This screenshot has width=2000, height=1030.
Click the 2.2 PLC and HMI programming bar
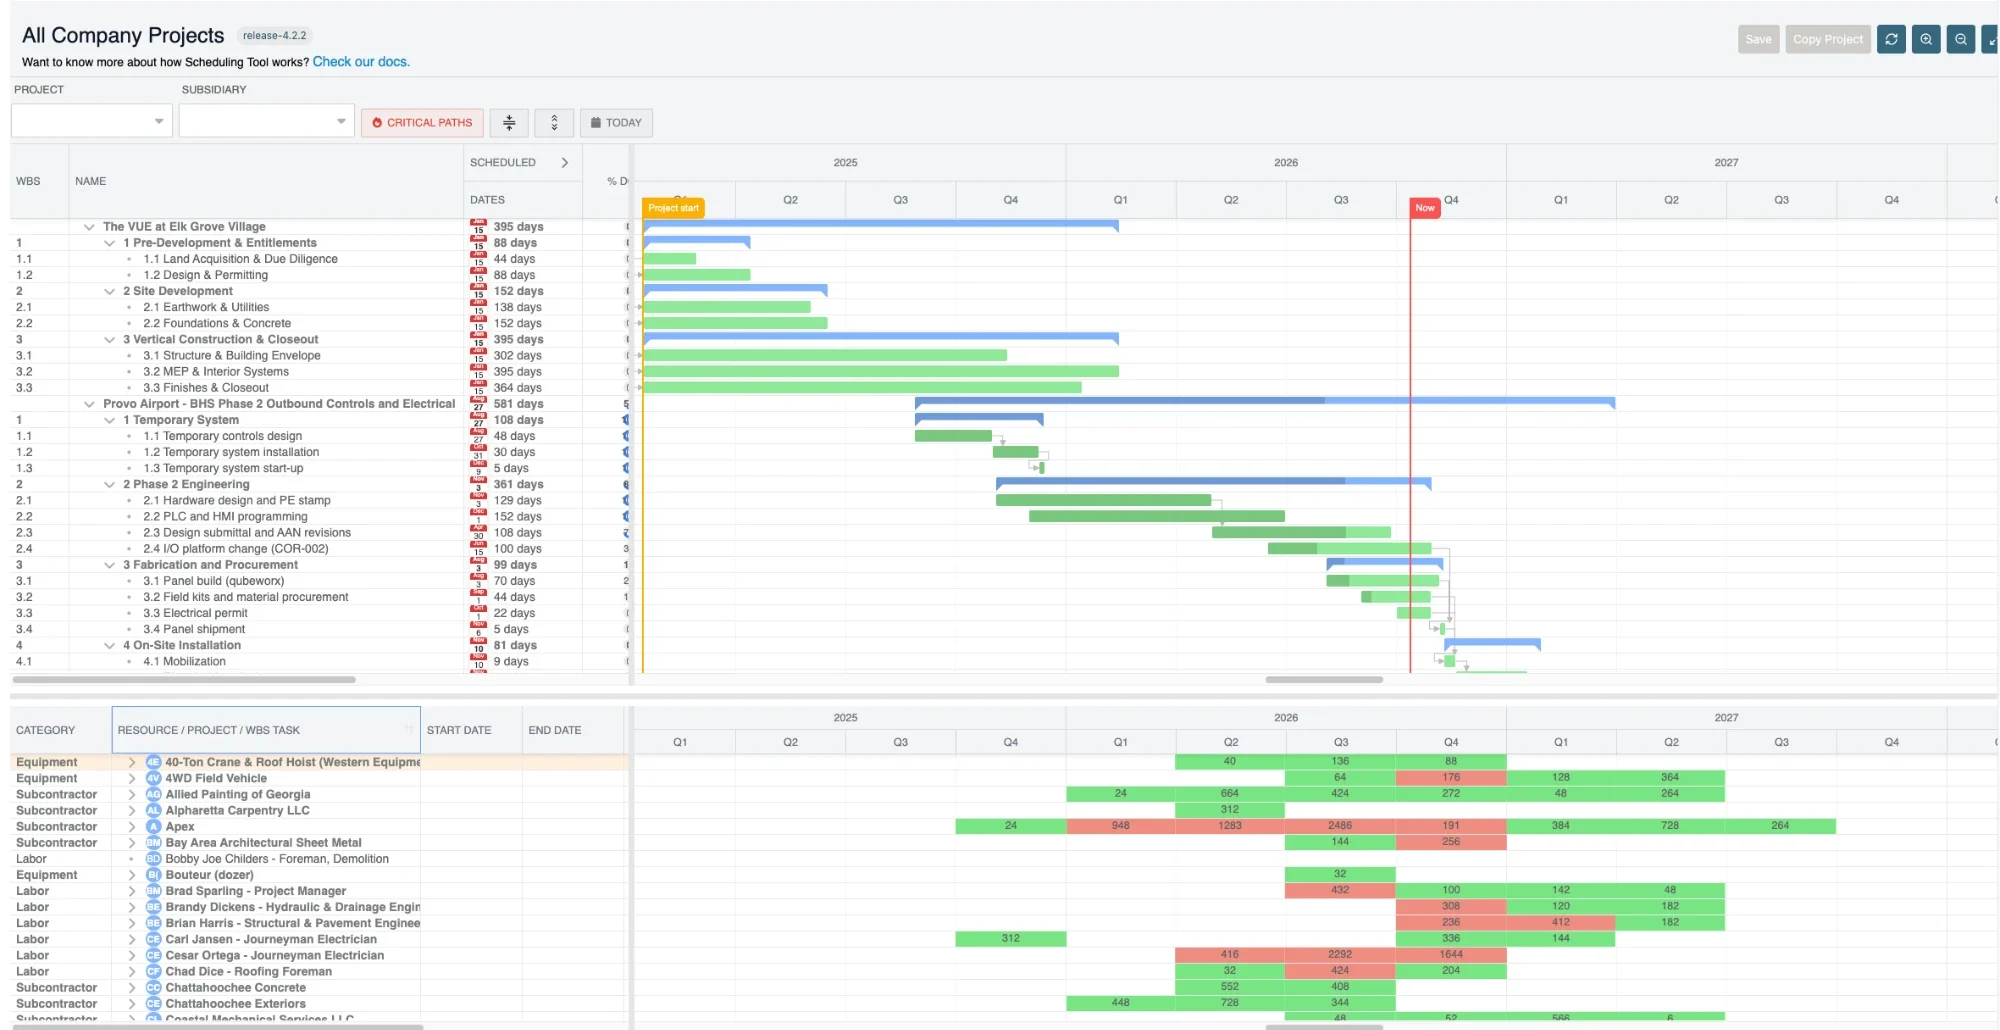tap(1156, 517)
